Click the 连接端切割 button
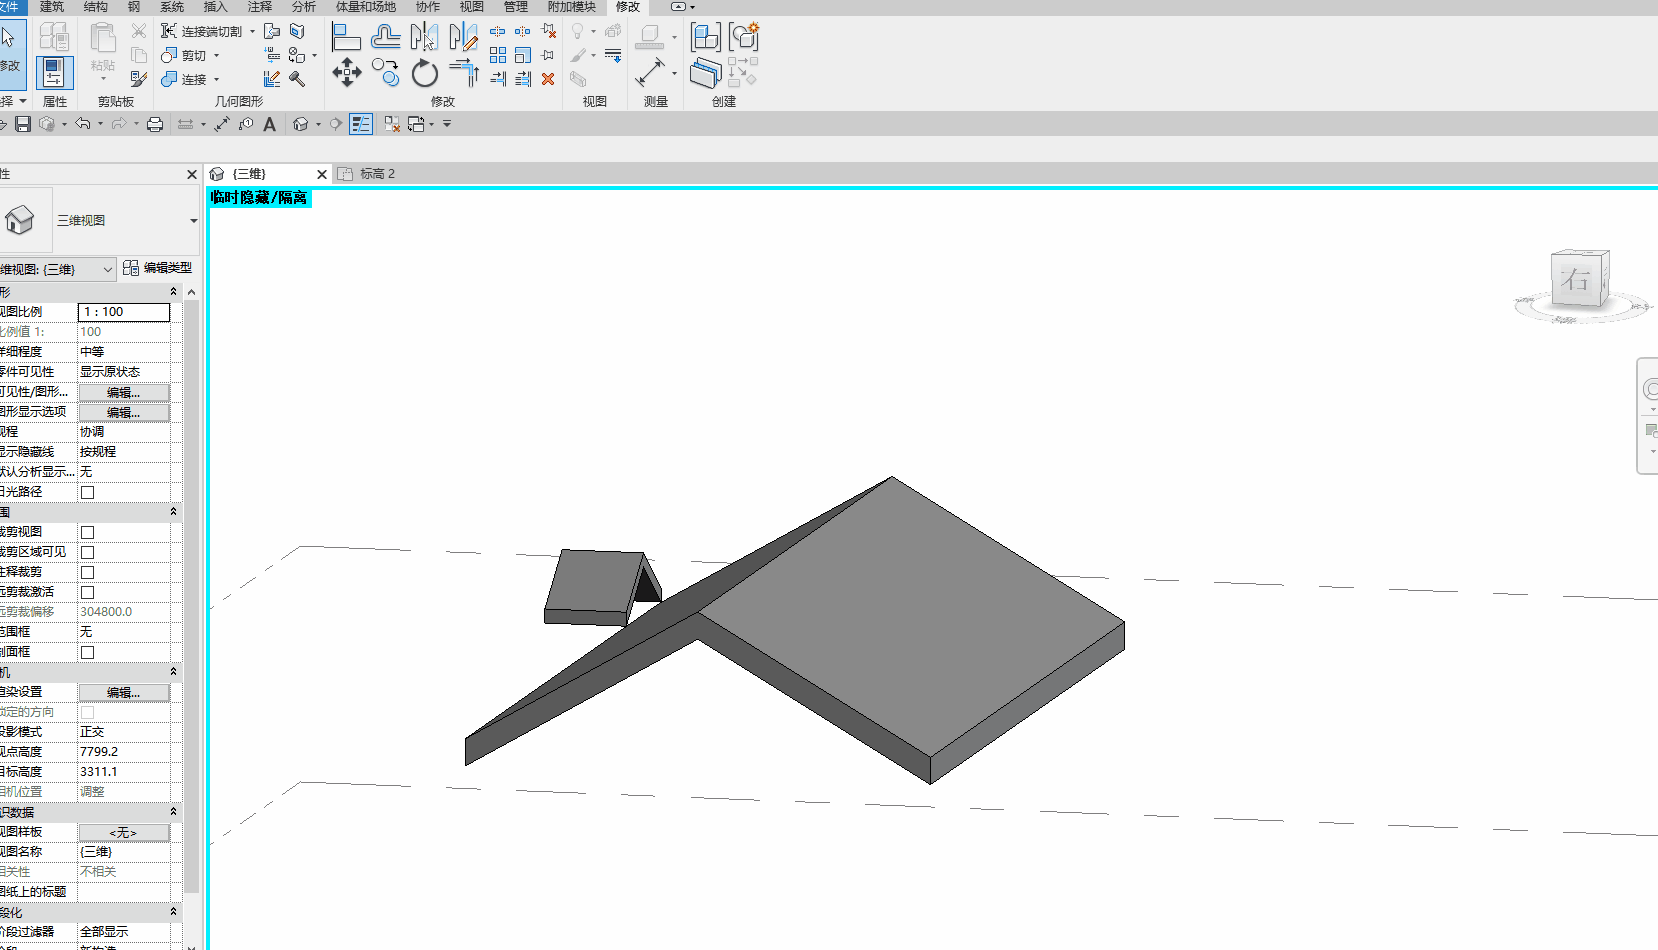 (202, 32)
